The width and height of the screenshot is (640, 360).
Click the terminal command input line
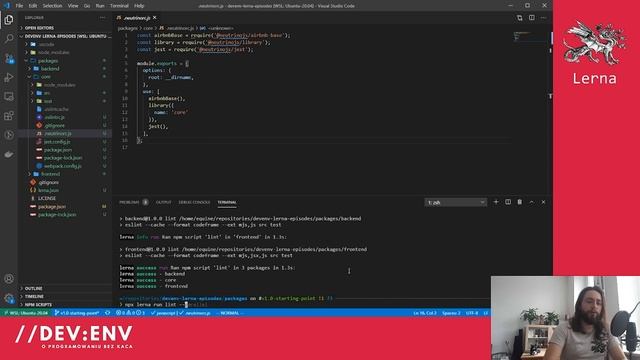(302, 304)
